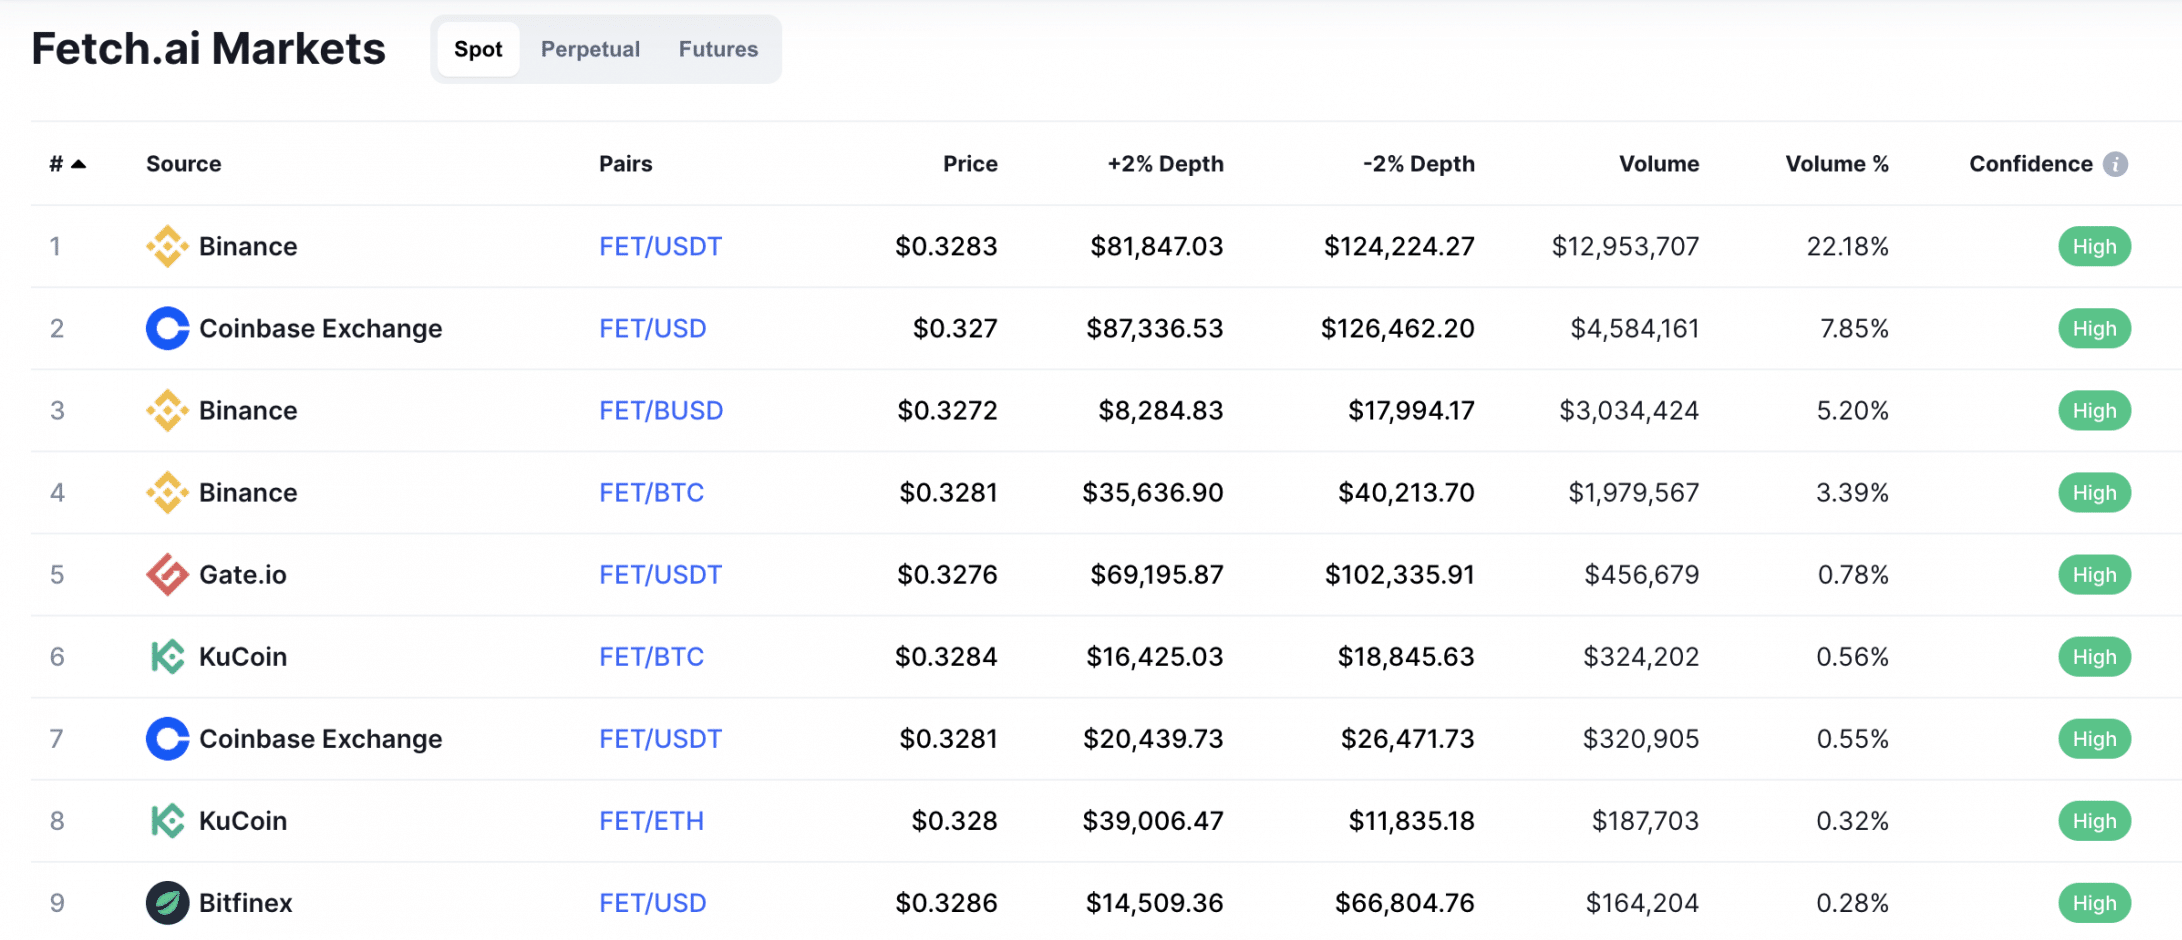Click High badge in KuCoin FET/ETH row
2182x940 pixels.
(2094, 820)
